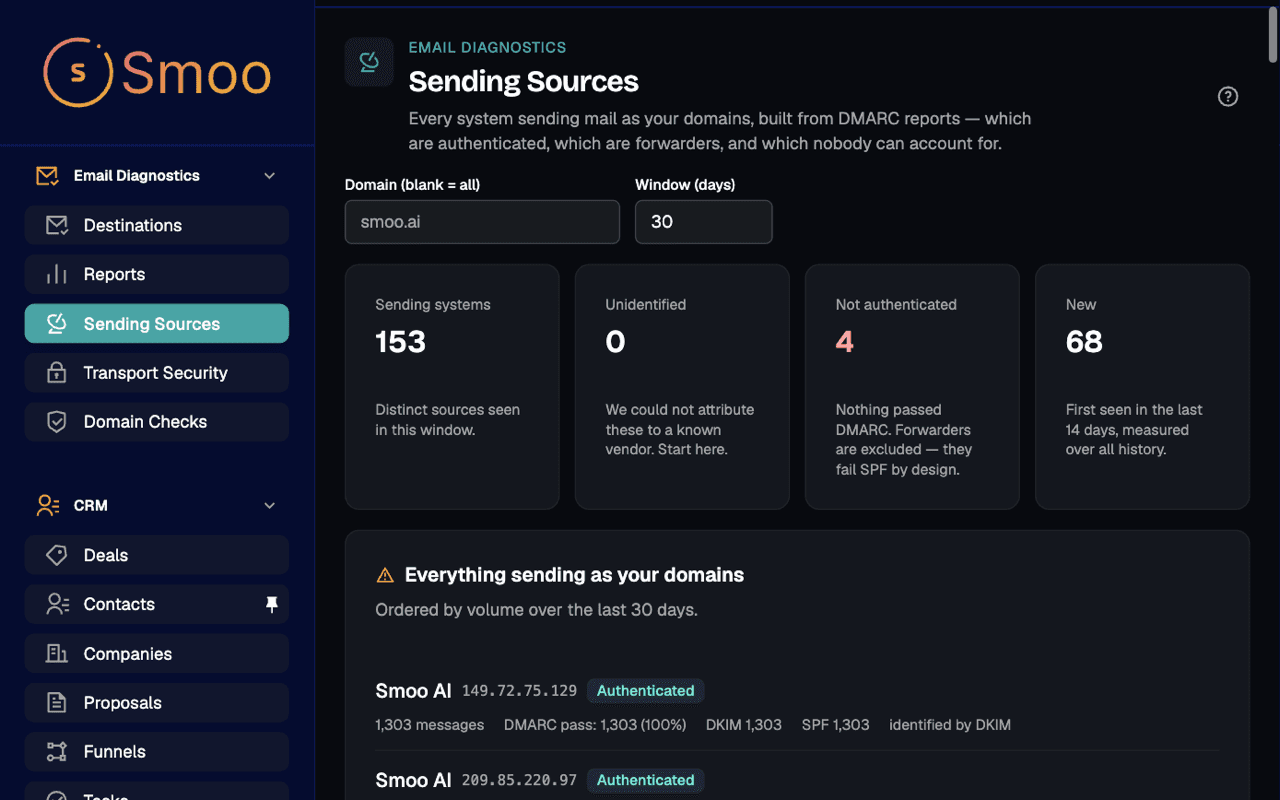The image size is (1280, 800).
Task: Click IP address 149.72.75.129
Action: click(519, 691)
